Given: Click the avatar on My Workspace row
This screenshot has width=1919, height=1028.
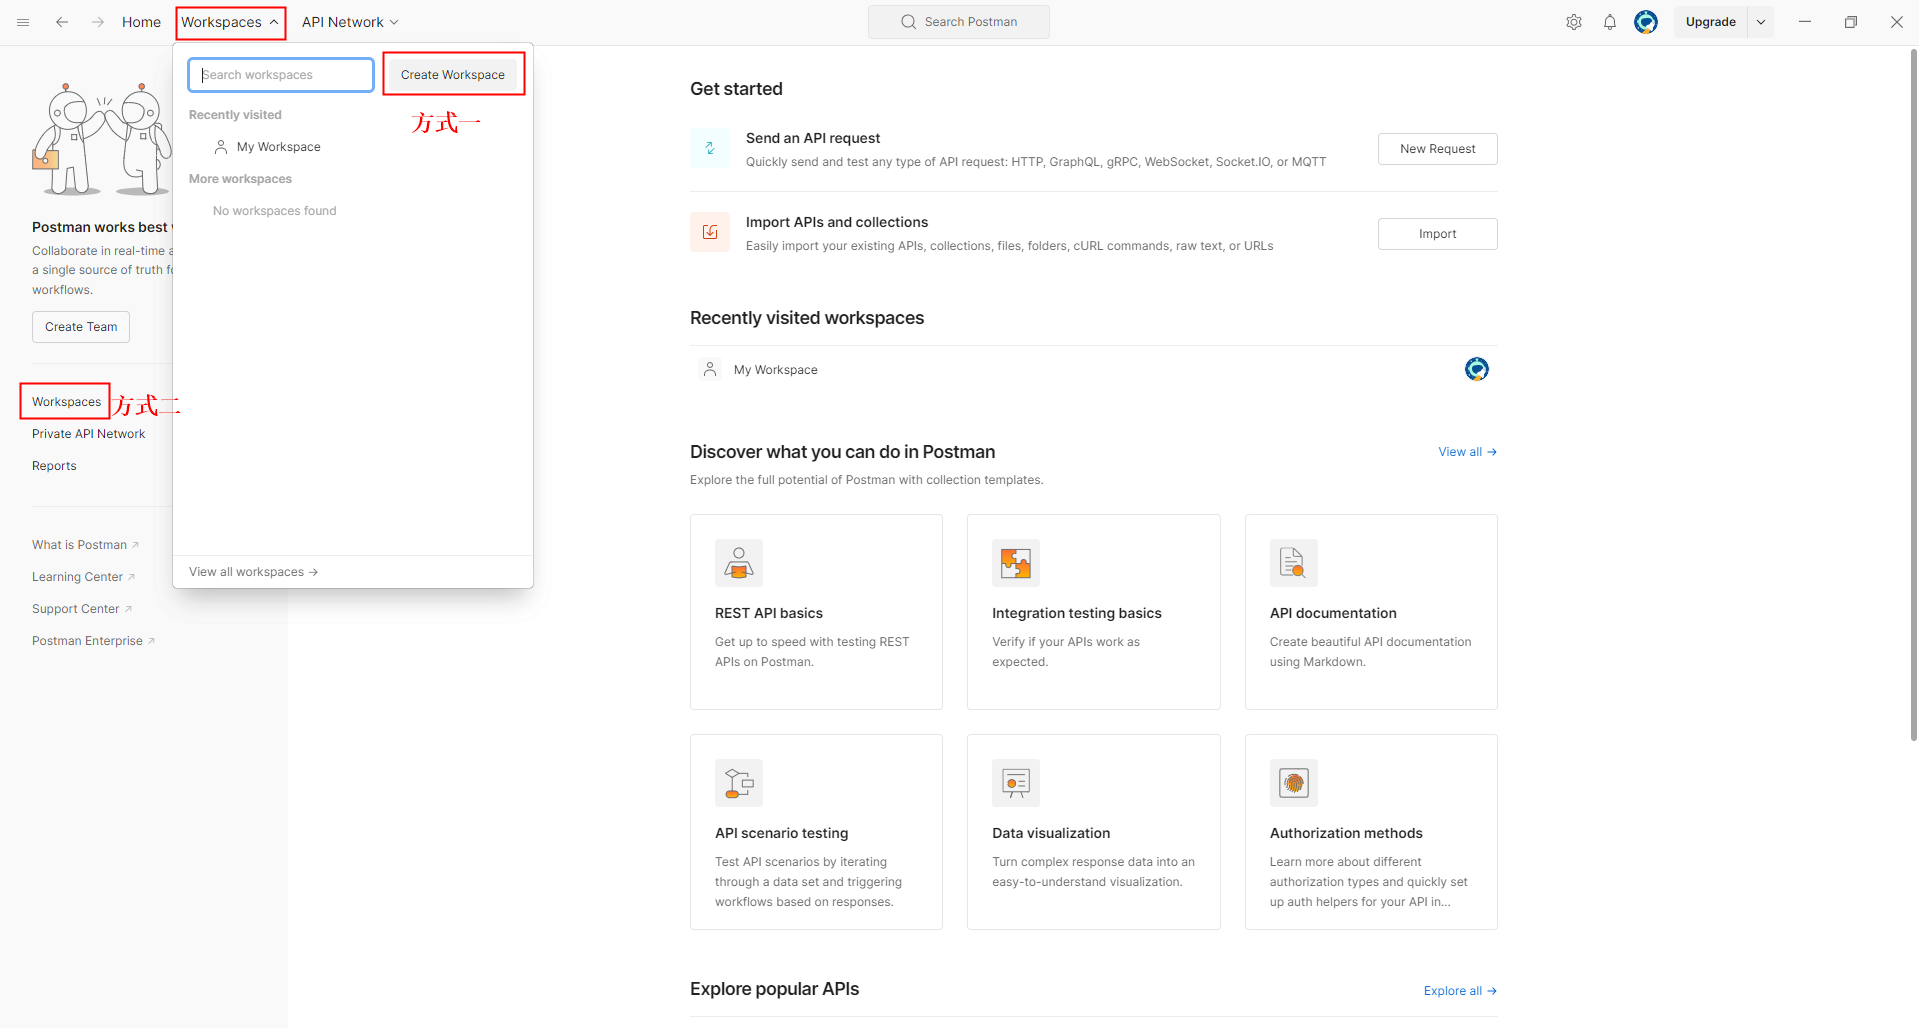Looking at the screenshot, I should [x=1477, y=369].
